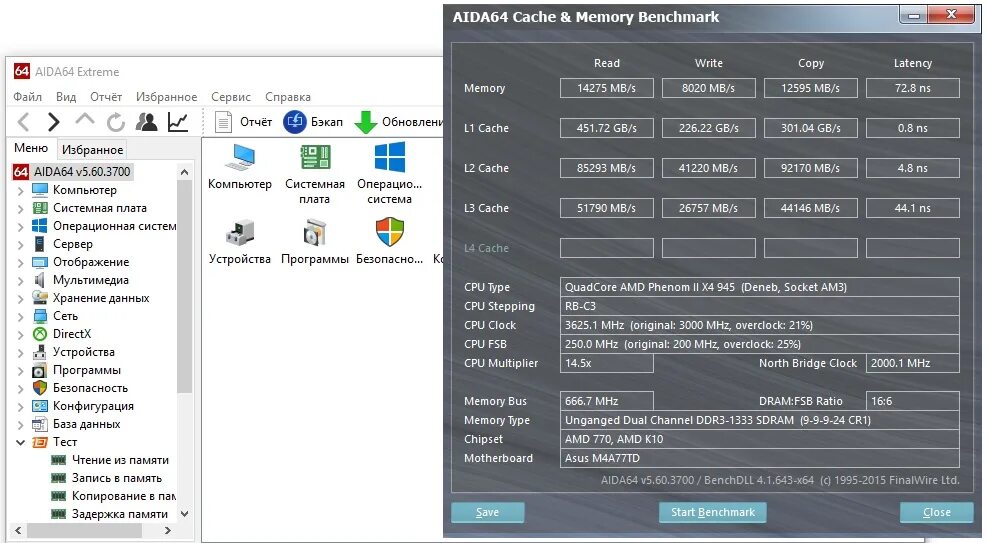Image resolution: width=987 pixels, height=543 pixels.
Task: Open the Сервис menu
Action: 231,96
